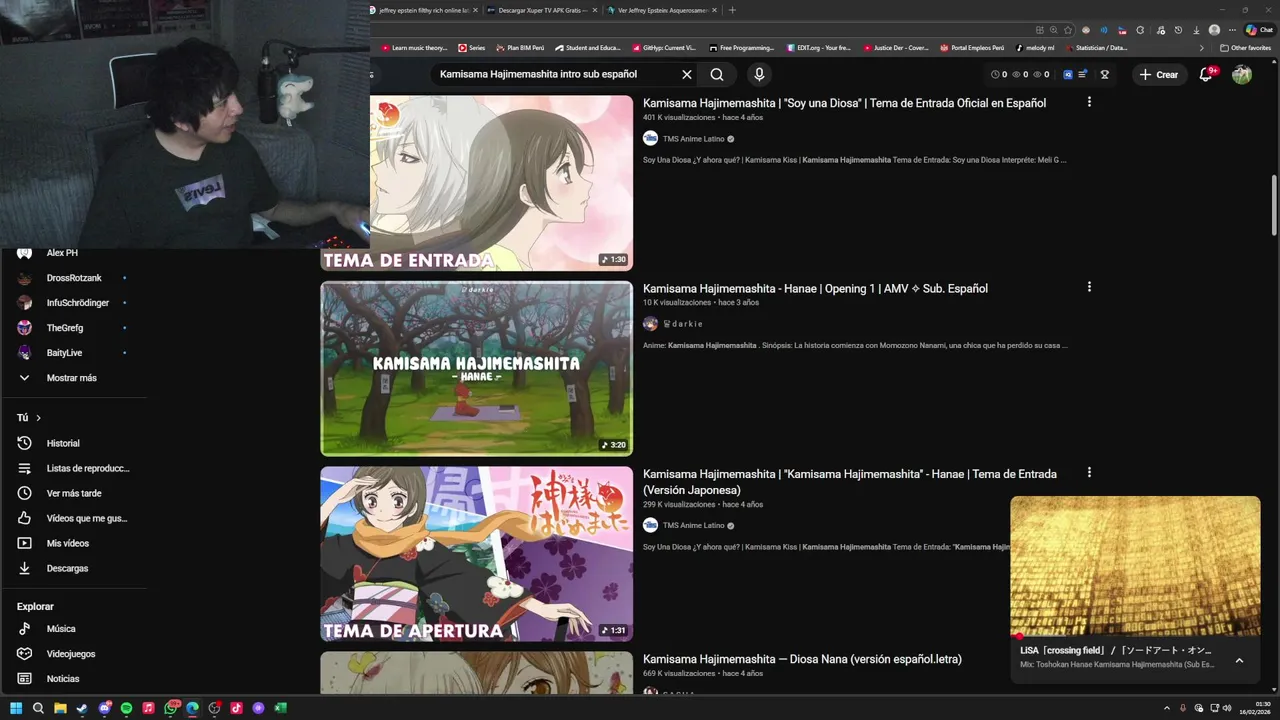The height and width of the screenshot is (720, 1280).
Task: Open Spotify from the taskbar
Action: 126,708
